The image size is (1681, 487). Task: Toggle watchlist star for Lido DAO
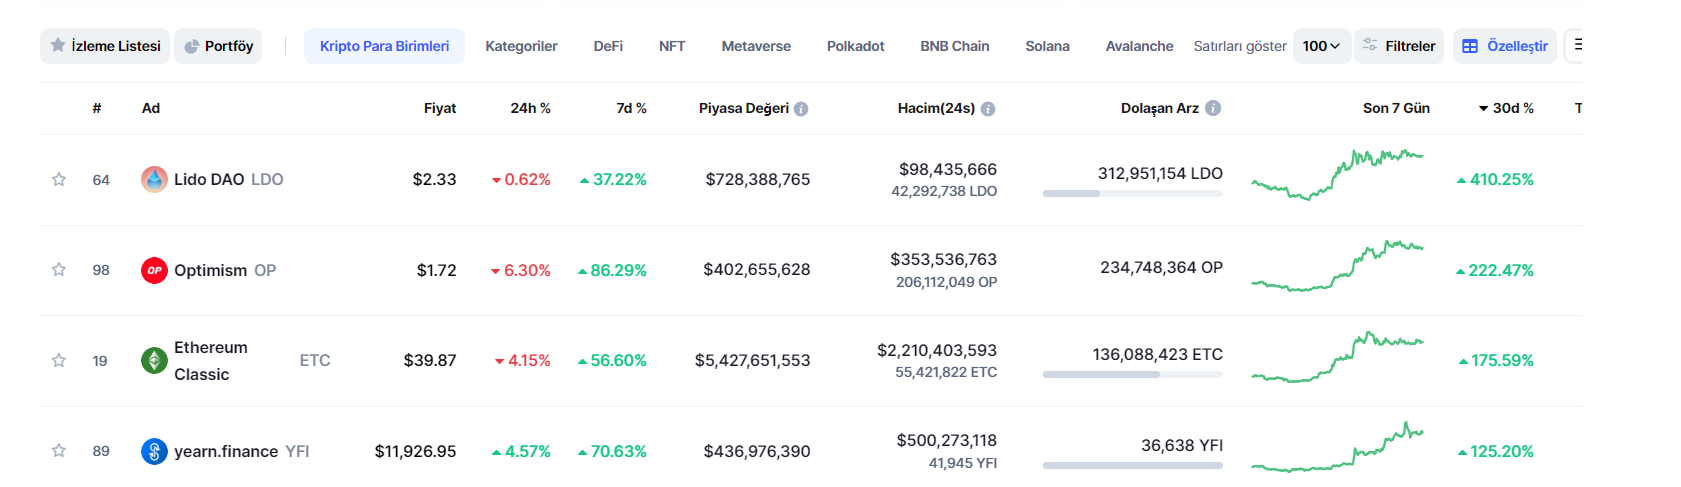pos(59,180)
